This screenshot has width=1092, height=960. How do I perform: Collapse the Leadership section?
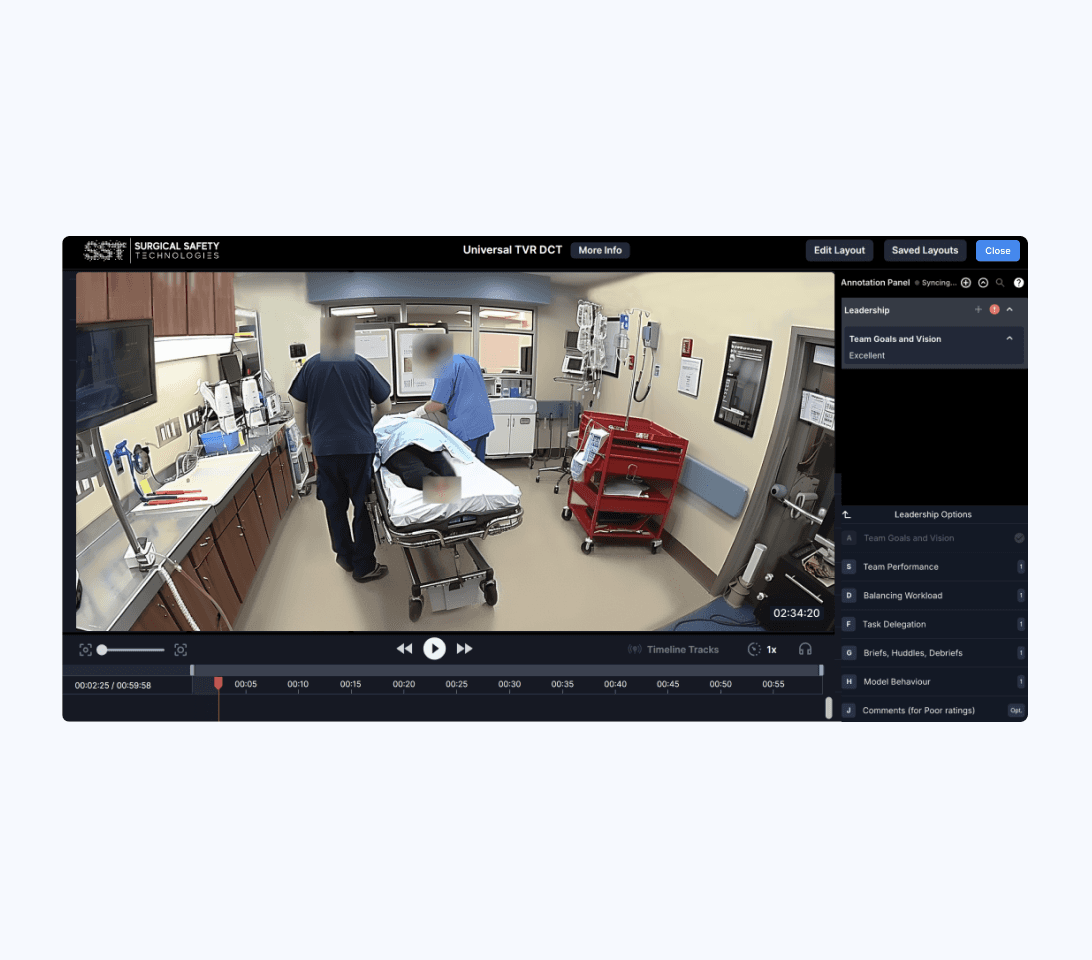pos(1010,309)
